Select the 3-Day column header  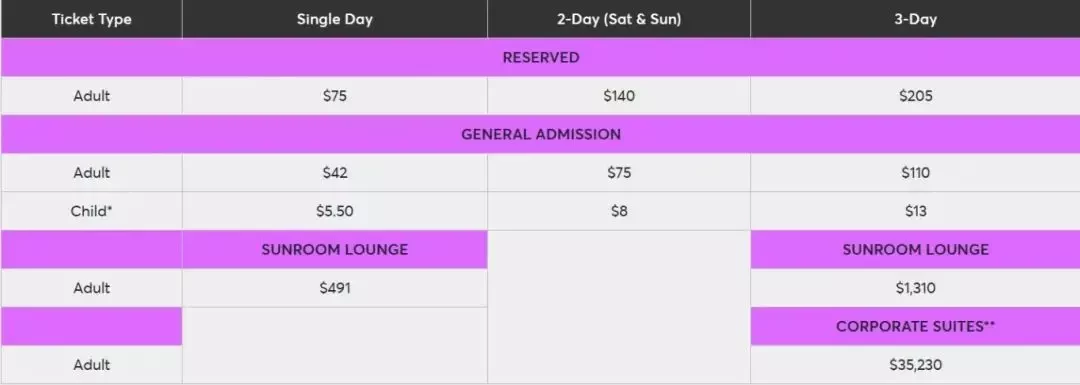[915, 19]
